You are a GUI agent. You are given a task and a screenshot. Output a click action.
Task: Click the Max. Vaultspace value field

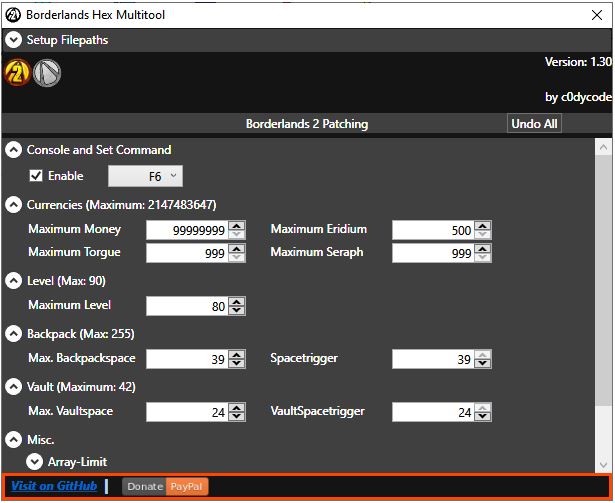187,412
